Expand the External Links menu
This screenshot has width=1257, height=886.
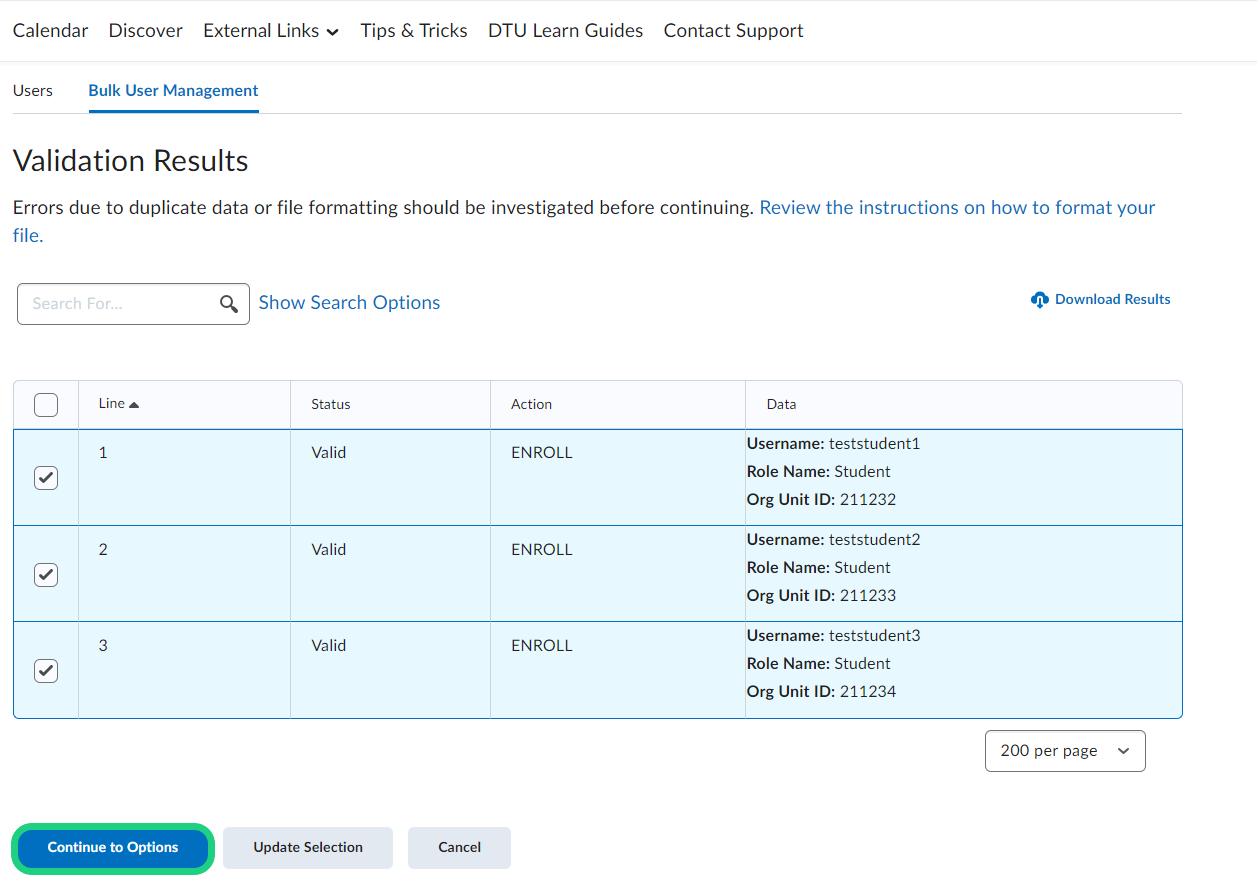(271, 31)
